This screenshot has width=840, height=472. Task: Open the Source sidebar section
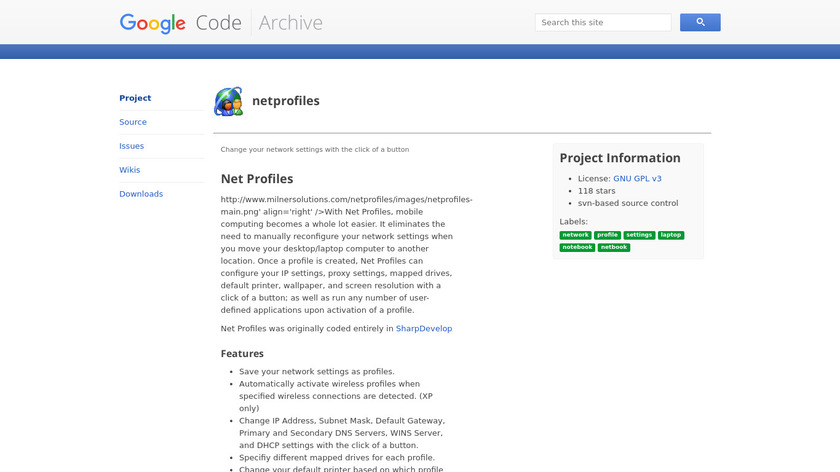point(133,122)
